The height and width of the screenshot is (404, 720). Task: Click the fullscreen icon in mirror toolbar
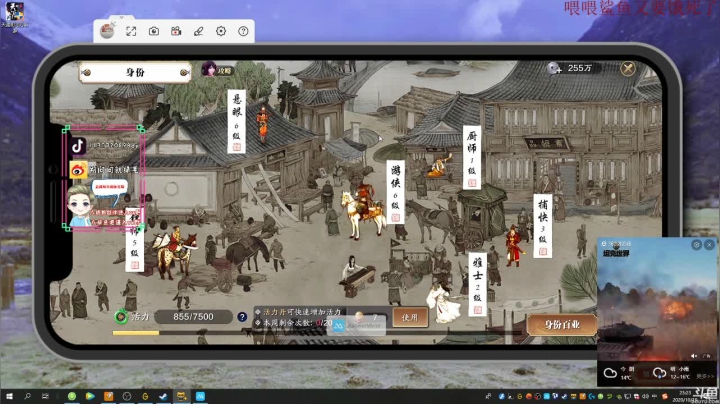click(x=131, y=31)
